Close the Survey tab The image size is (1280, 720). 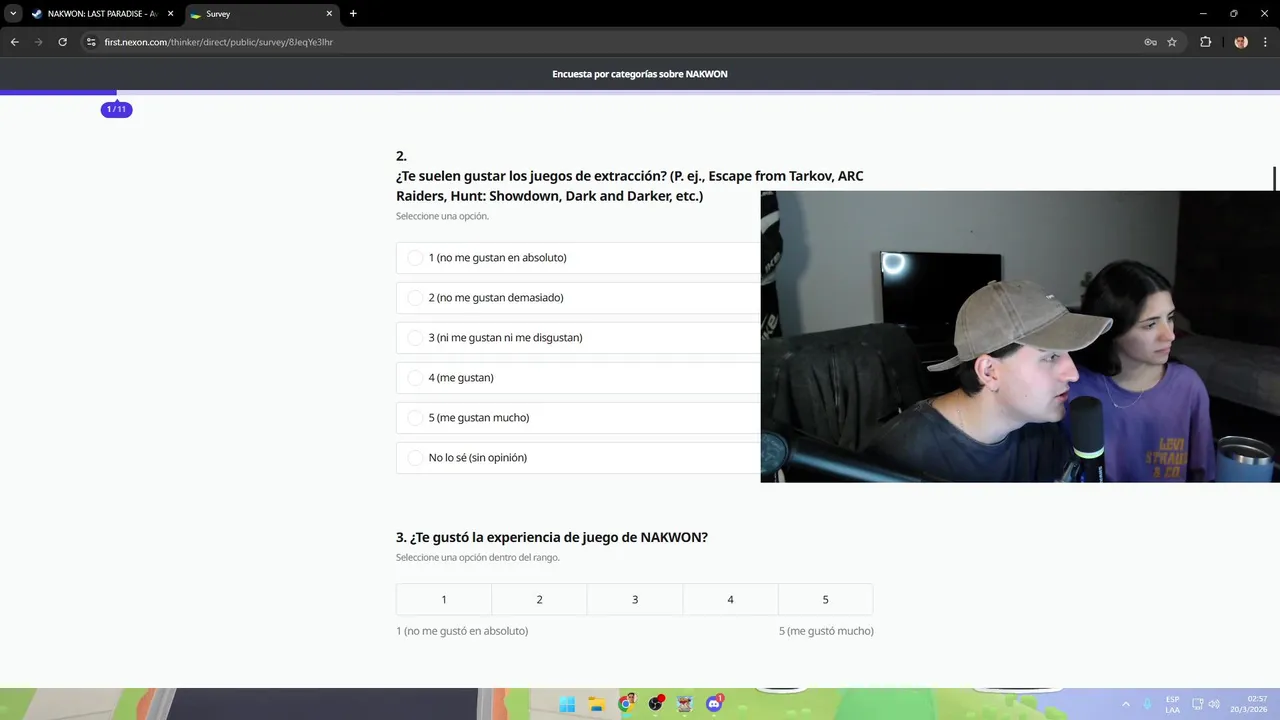(x=329, y=14)
